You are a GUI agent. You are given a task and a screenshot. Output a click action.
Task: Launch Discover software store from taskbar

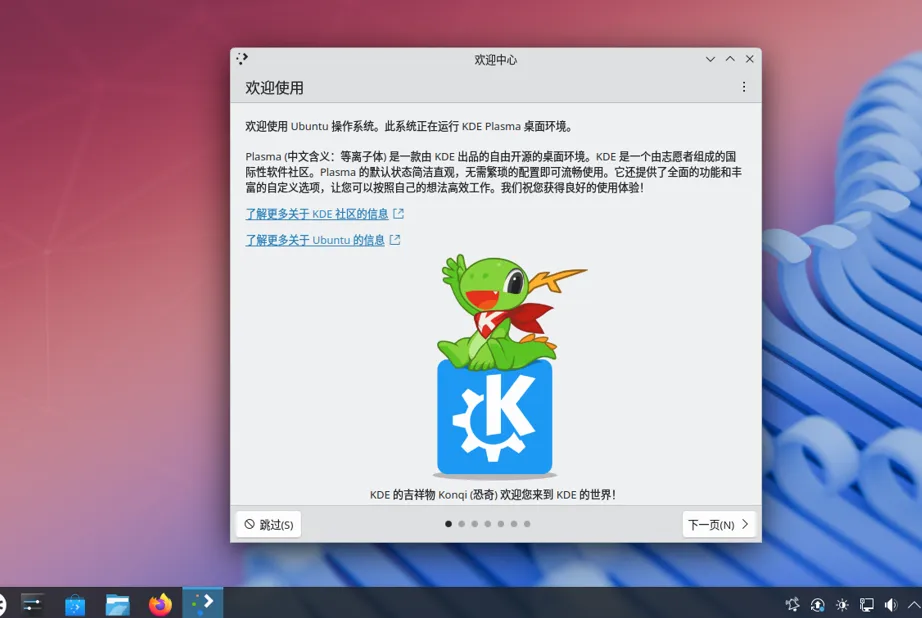tap(75, 604)
